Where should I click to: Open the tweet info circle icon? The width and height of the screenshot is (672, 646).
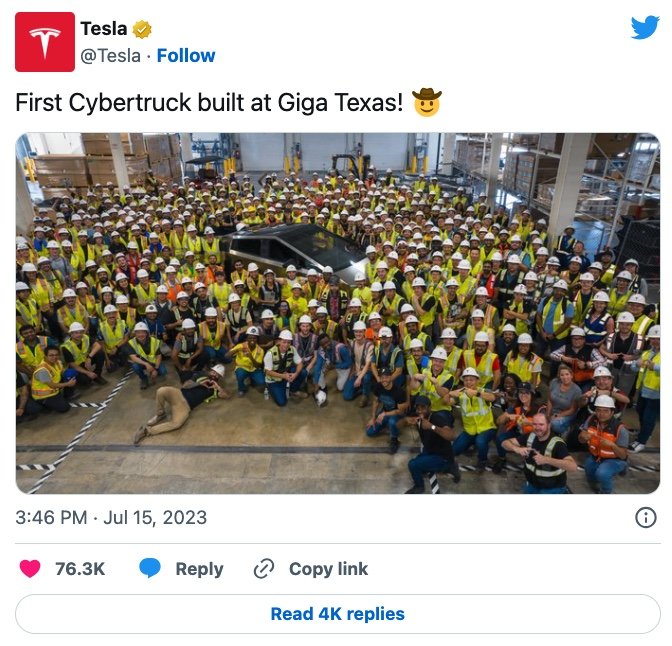click(x=645, y=517)
